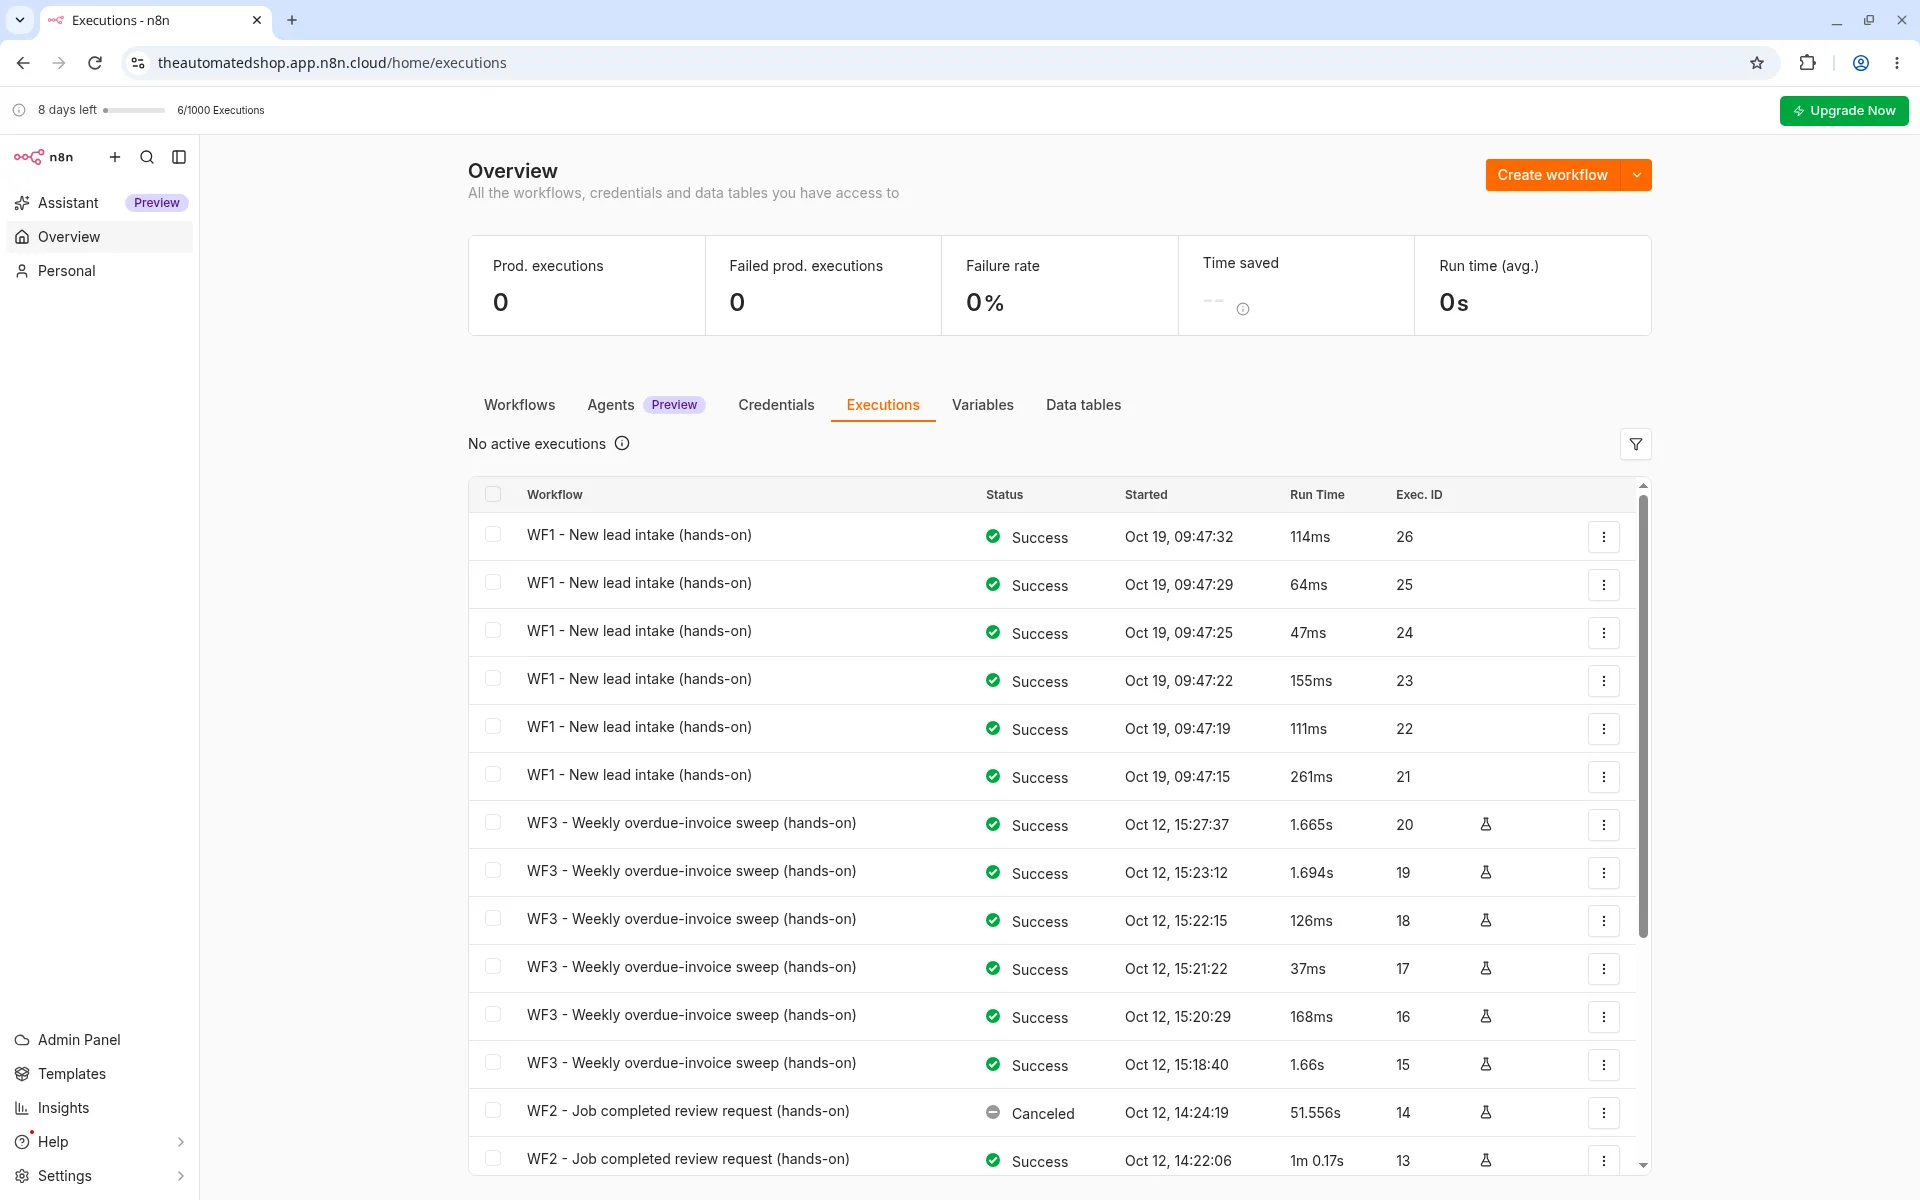Click the trial info icon beside 8 days left
The image size is (1920, 1200).
19,110
